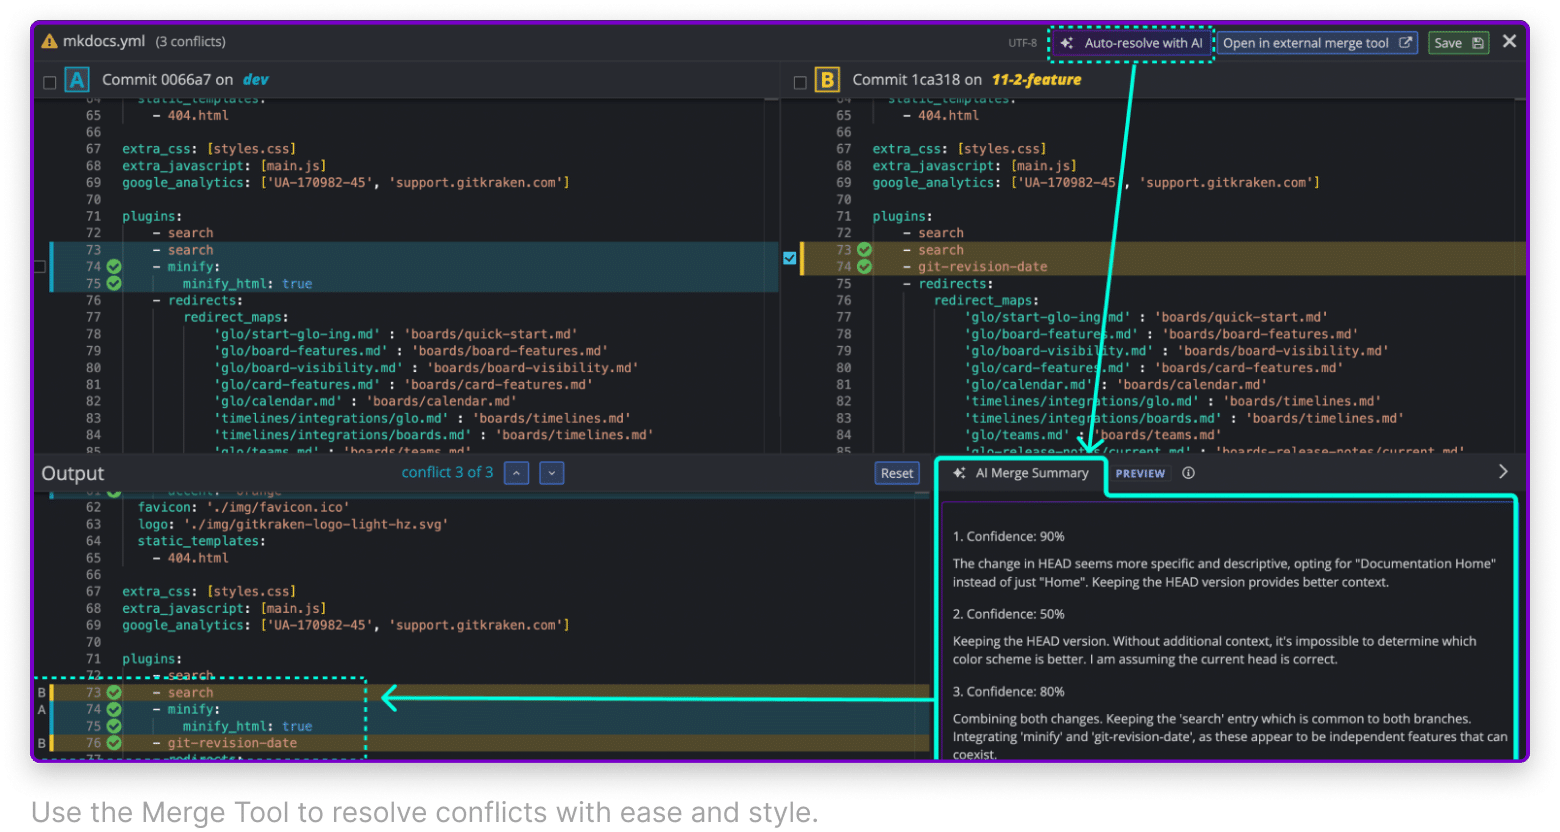
Task: Click the blue A commit badge
Action: click(x=77, y=80)
